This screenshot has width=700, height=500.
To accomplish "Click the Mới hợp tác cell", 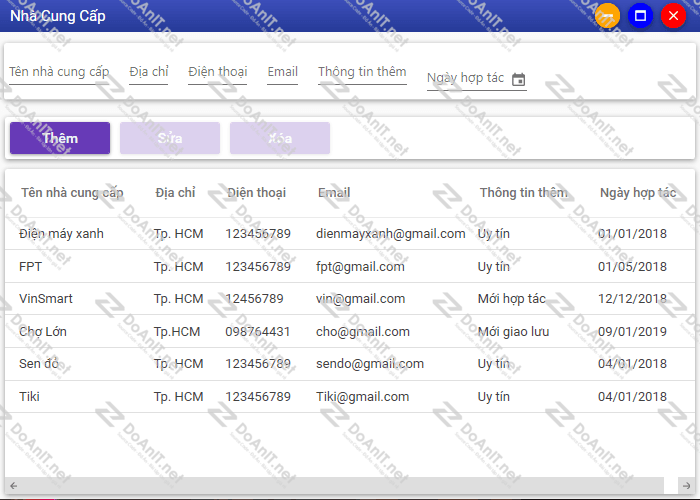I will pyautogui.click(x=512, y=299).
